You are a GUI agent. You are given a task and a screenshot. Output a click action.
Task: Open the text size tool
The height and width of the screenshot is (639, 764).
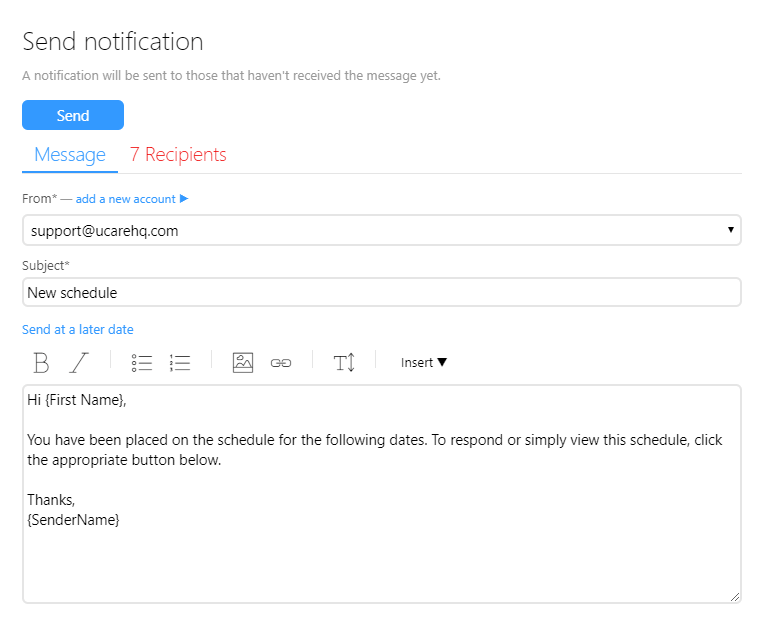[x=344, y=362]
